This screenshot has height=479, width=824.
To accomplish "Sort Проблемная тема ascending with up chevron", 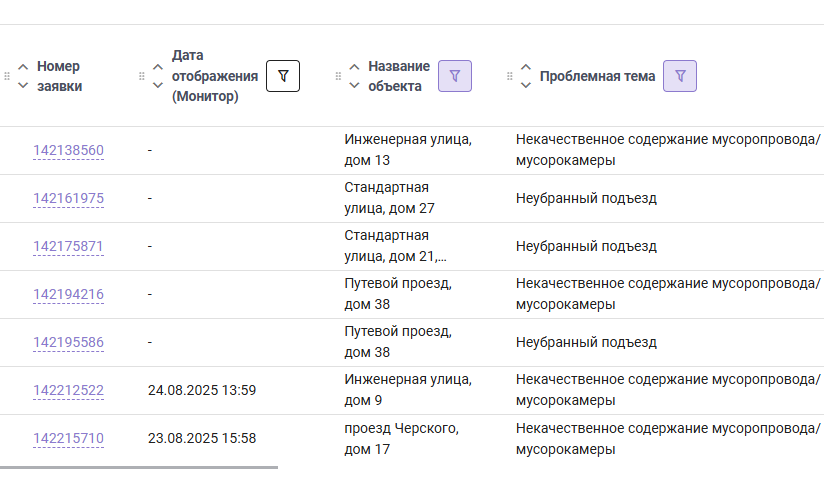I will click(x=526, y=67).
